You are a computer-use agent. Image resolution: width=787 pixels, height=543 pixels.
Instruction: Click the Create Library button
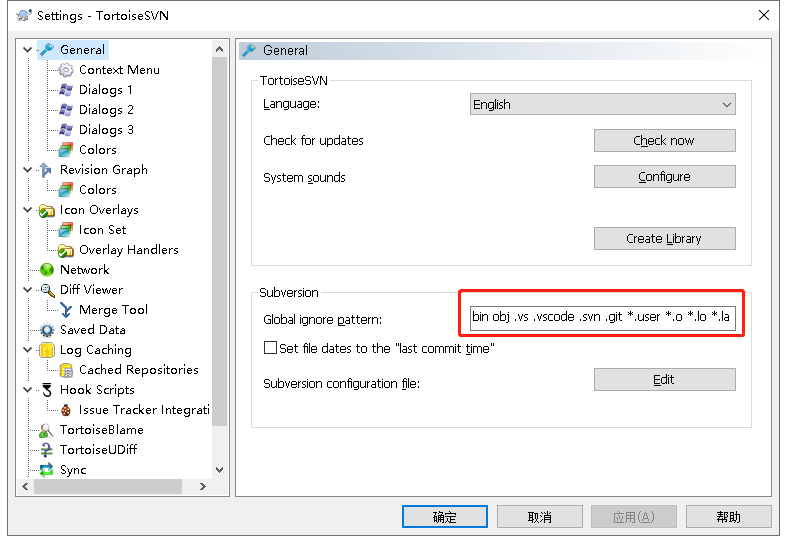[665, 238]
